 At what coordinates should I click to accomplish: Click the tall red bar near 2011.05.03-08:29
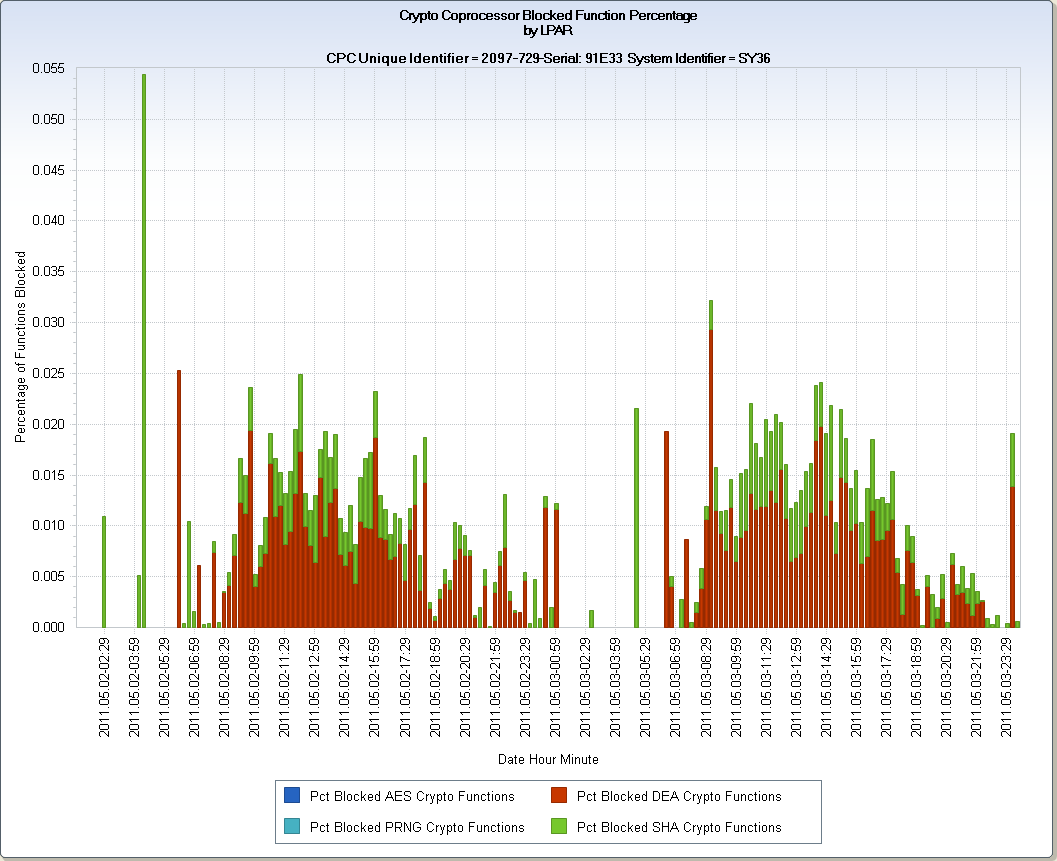[x=711, y=478]
